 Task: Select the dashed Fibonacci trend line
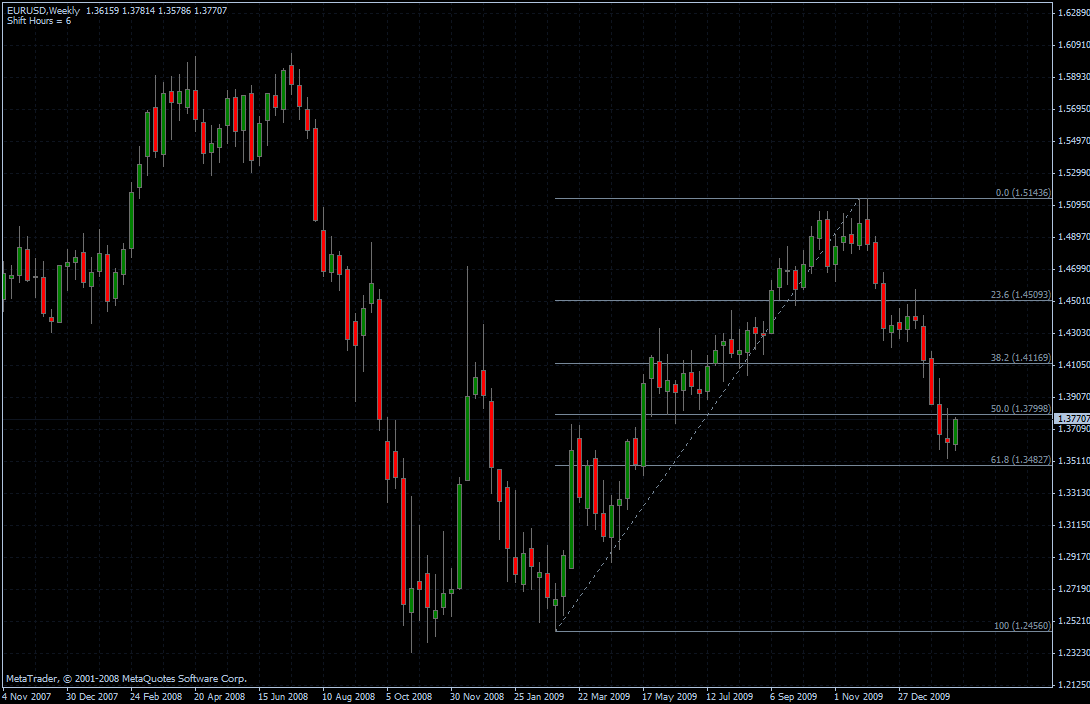(708, 415)
